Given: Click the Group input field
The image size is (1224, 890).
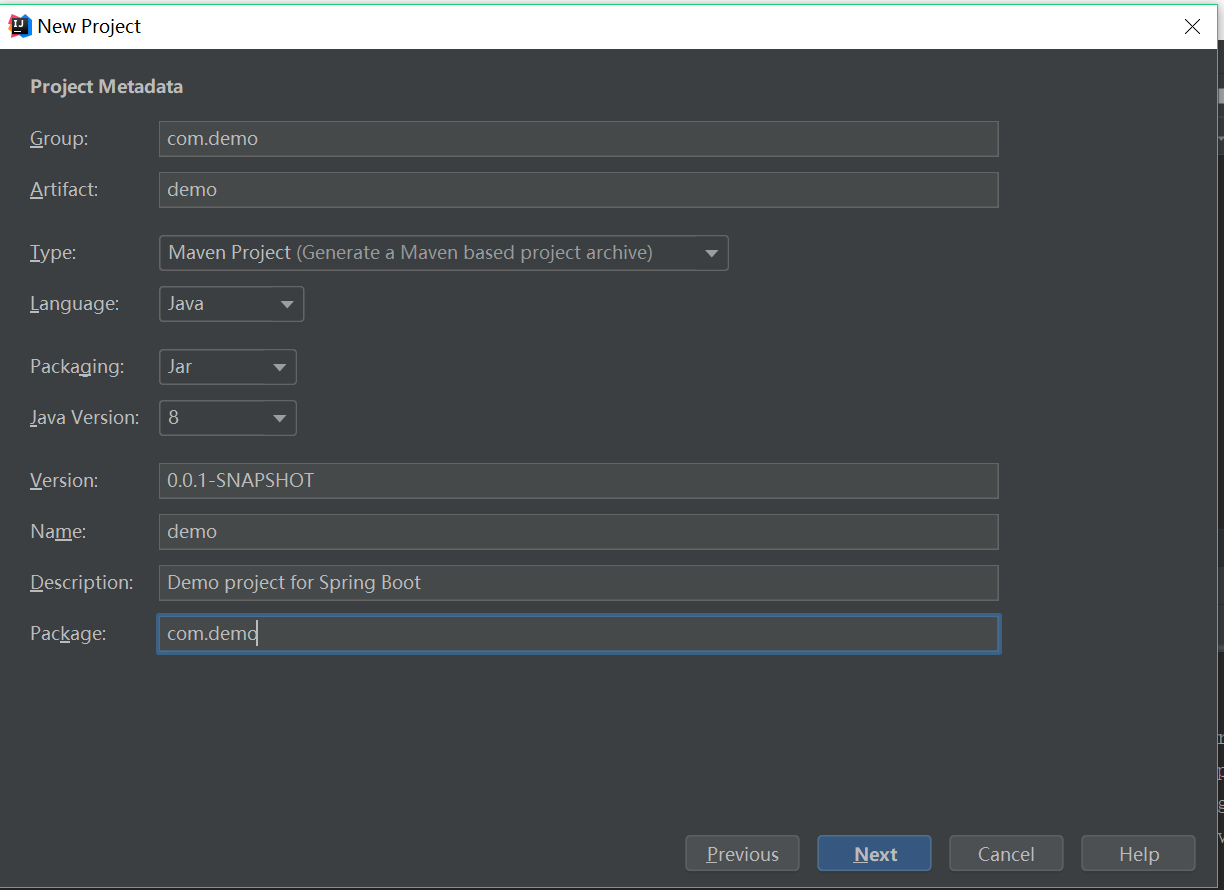Looking at the screenshot, I should (578, 139).
